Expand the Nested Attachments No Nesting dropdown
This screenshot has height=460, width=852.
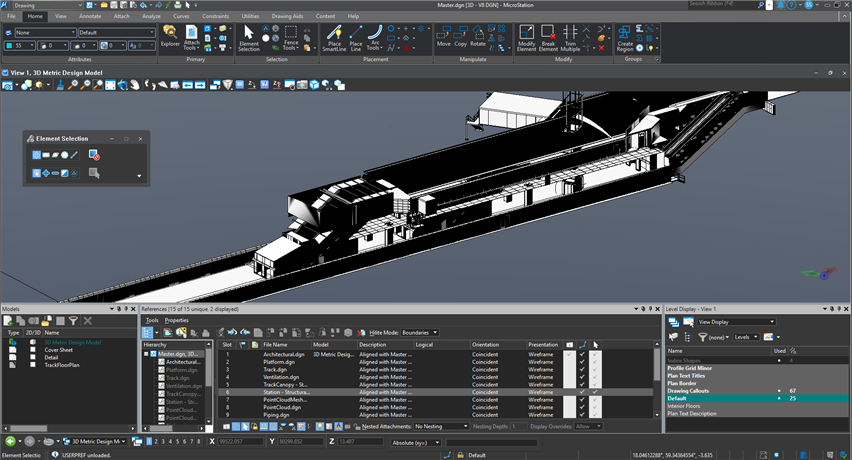(x=441, y=426)
